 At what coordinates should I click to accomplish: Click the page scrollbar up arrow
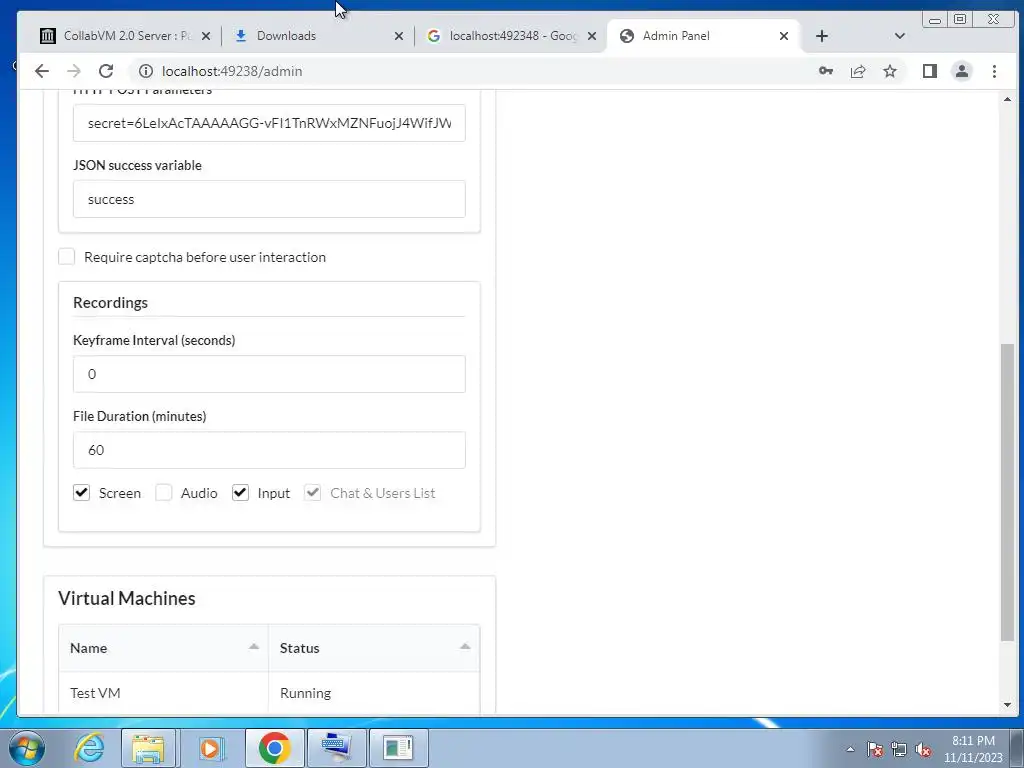[1007, 99]
